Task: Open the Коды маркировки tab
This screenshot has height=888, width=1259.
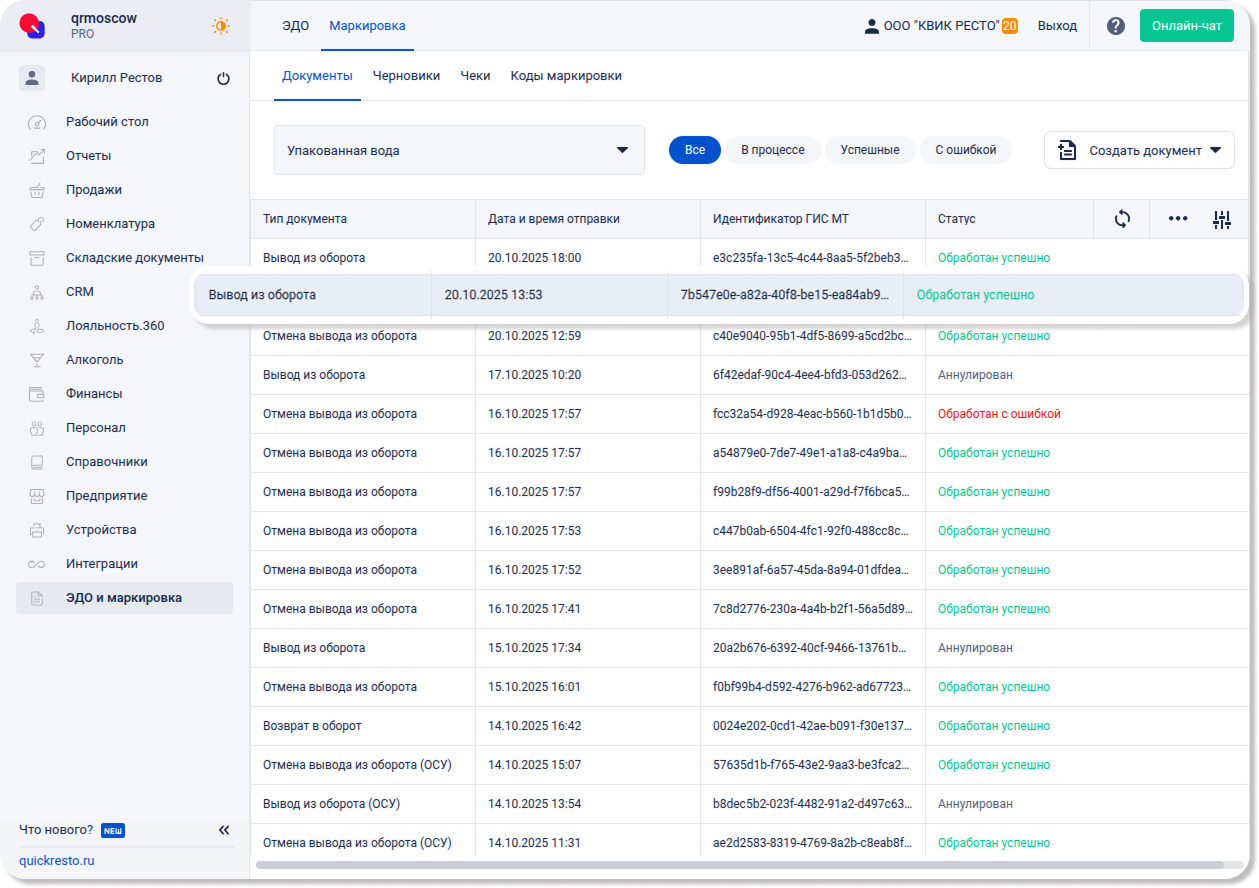Action: (x=566, y=76)
